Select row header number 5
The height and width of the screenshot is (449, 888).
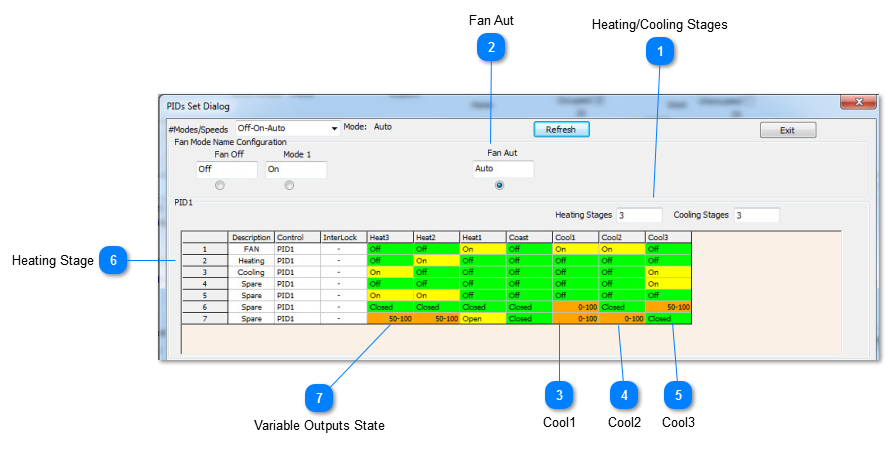pyautogui.click(x=205, y=296)
